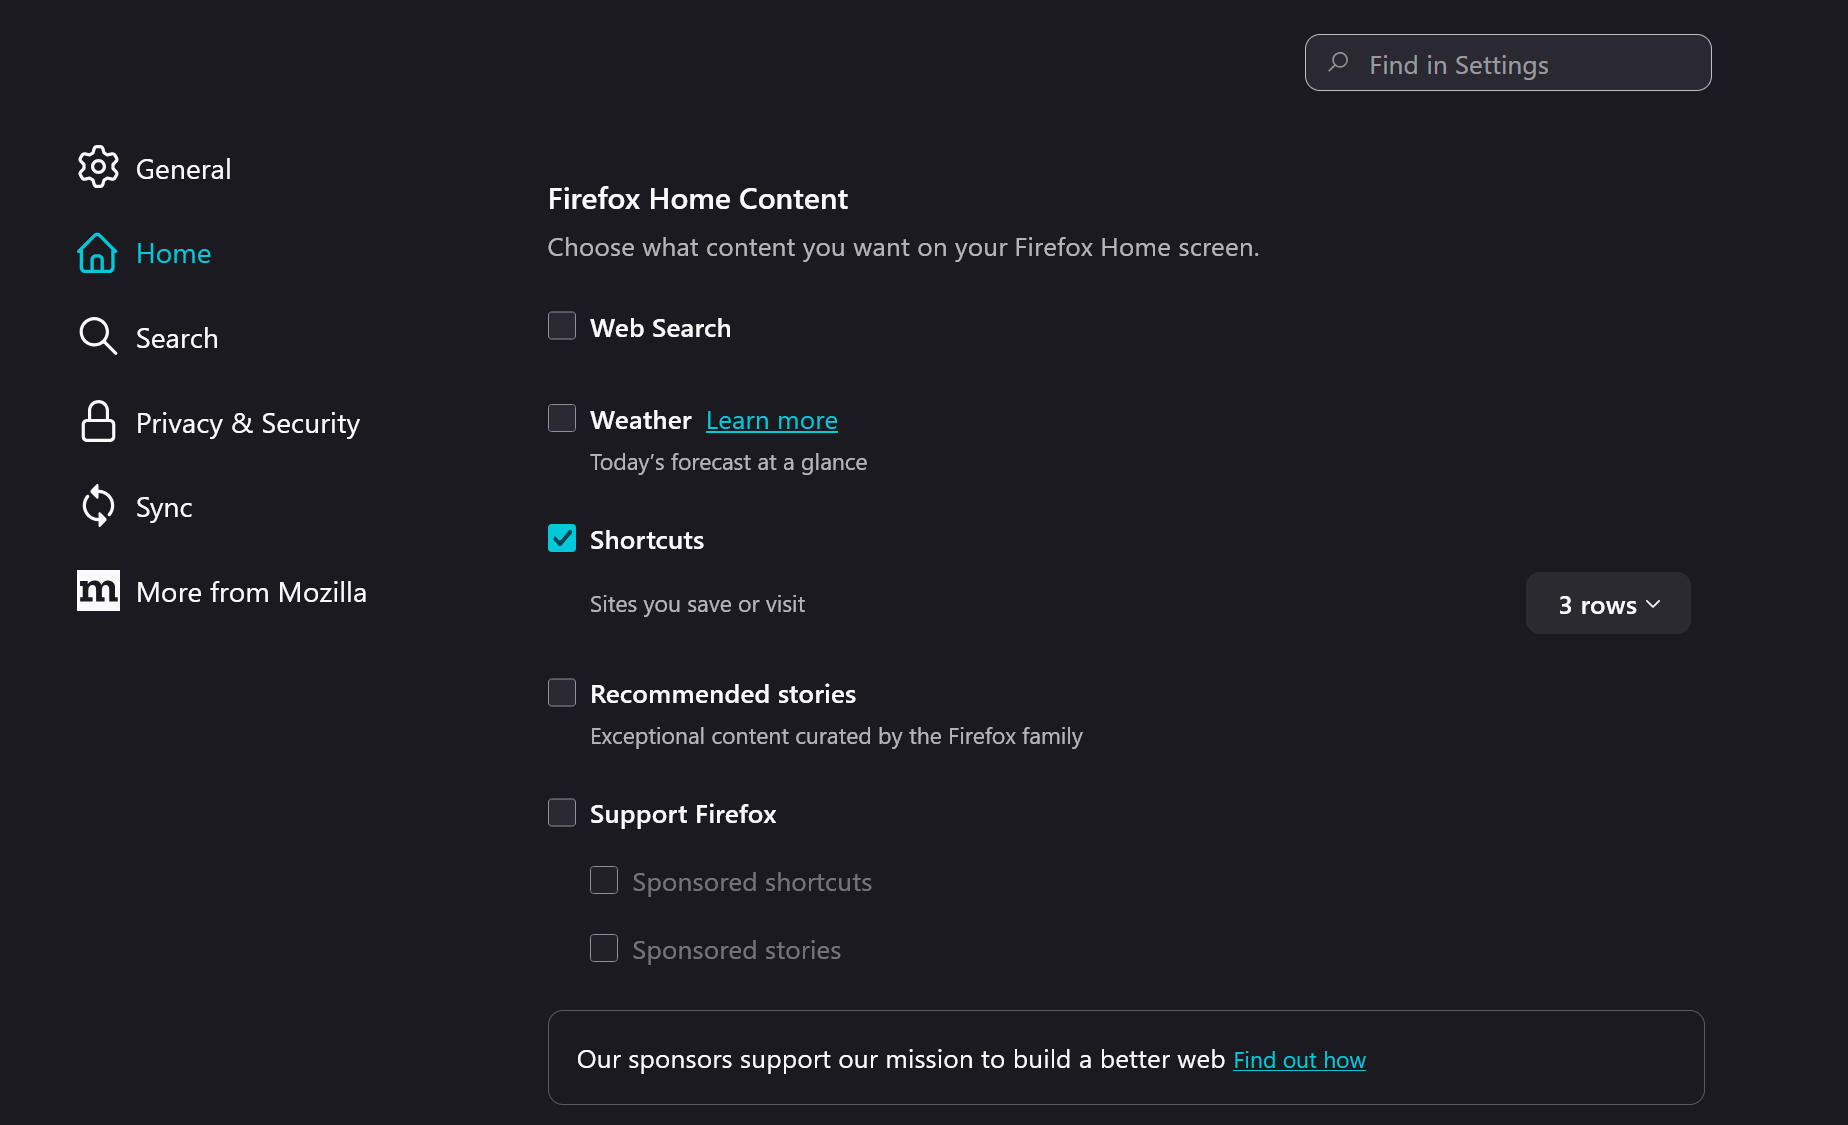Screen dimensions: 1848x1125
Task: Click the Home house icon
Action: [97, 253]
